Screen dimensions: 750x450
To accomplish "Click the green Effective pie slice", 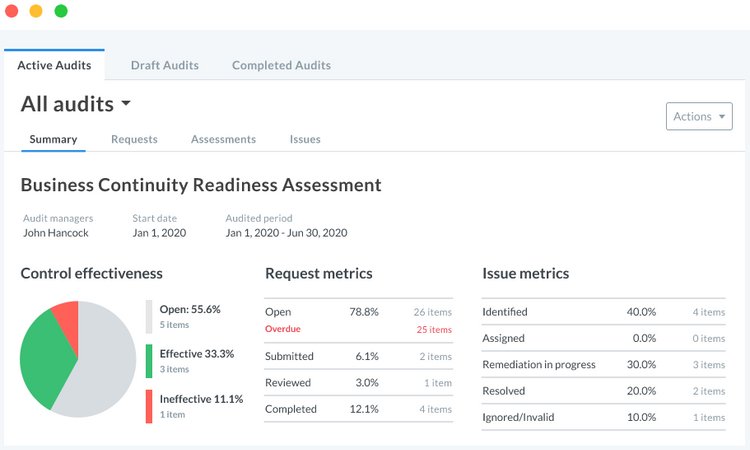I will (45, 359).
